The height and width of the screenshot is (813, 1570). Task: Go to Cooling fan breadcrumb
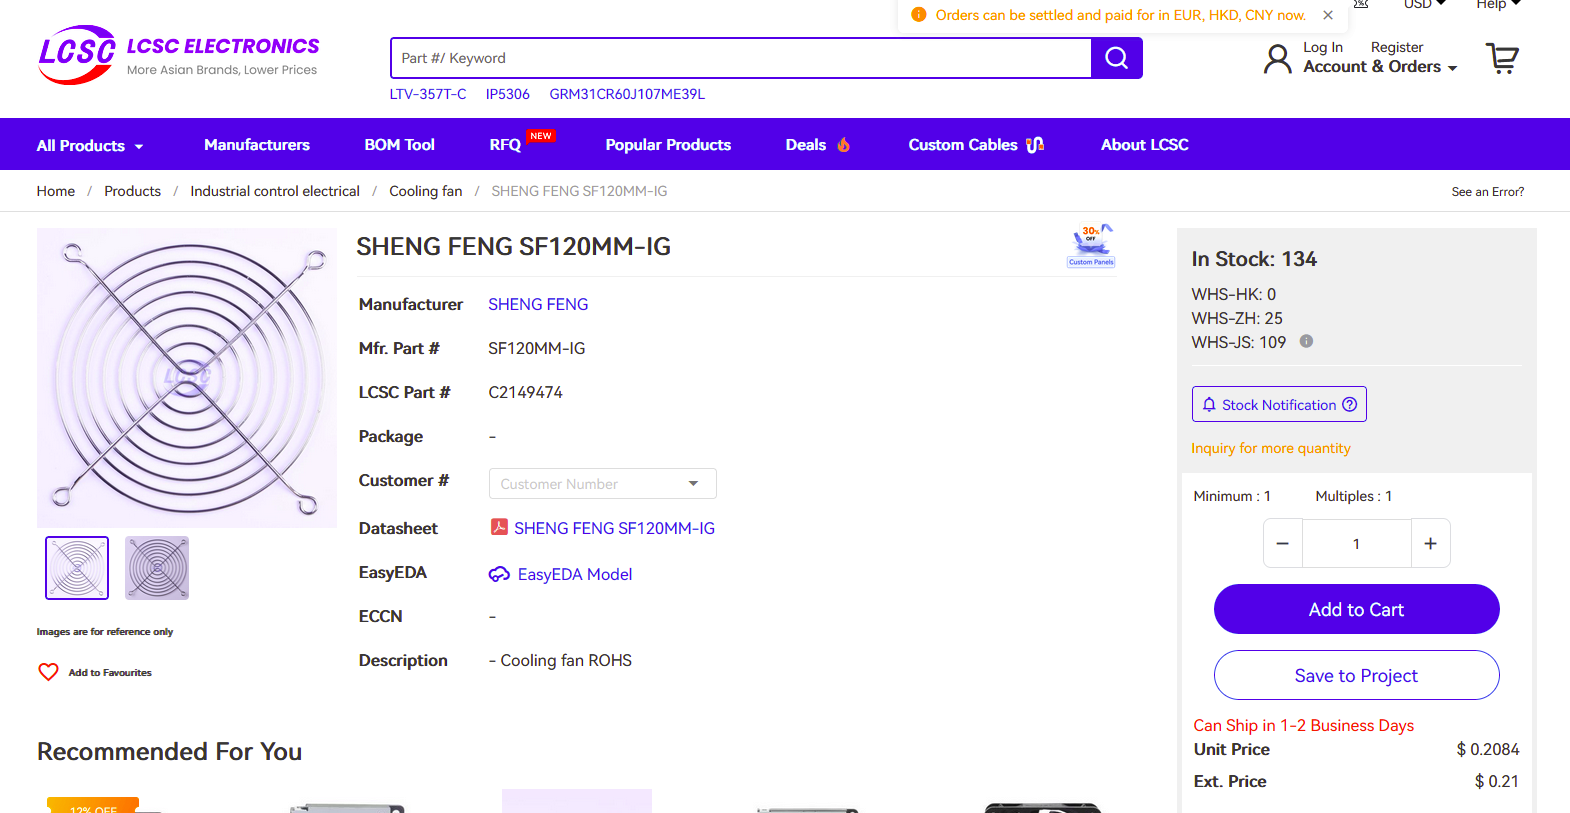click(x=426, y=191)
